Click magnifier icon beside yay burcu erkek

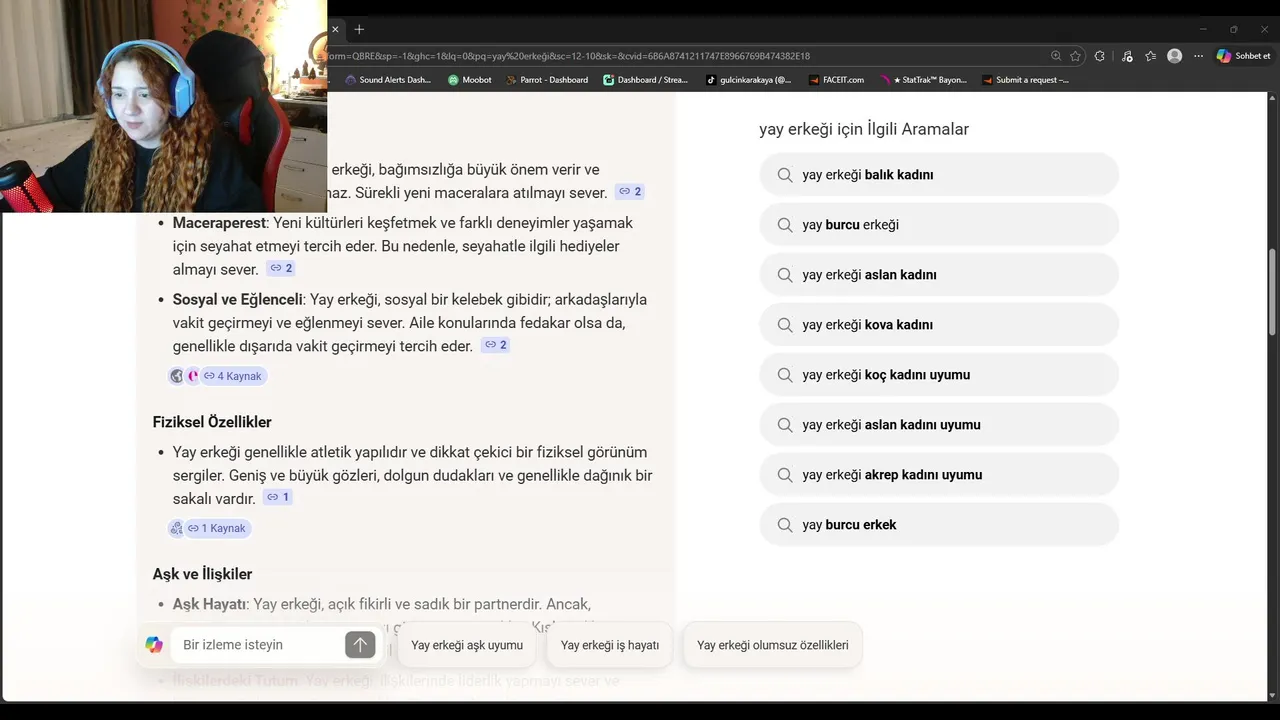pyautogui.click(x=785, y=525)
